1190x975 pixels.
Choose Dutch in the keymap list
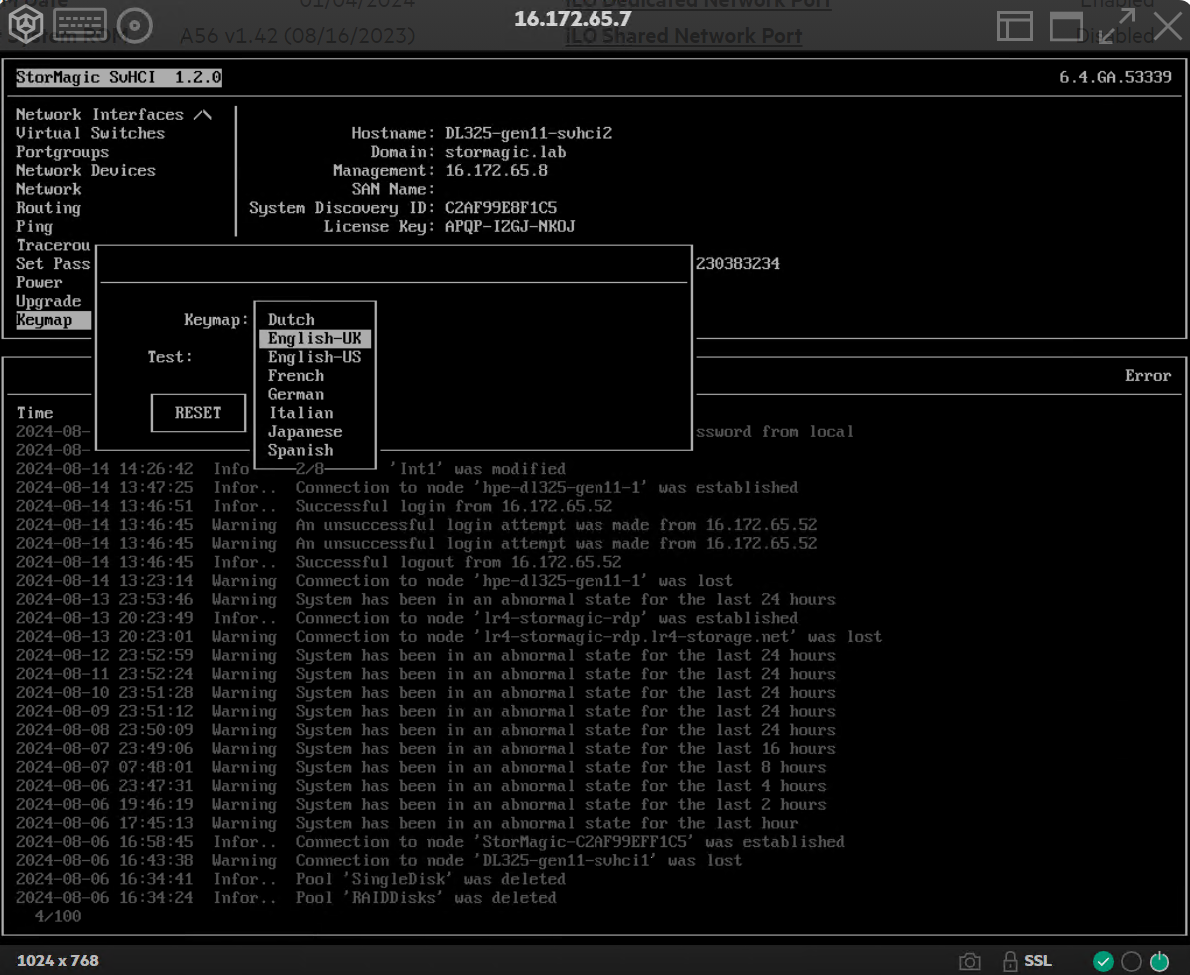(291, 319)
